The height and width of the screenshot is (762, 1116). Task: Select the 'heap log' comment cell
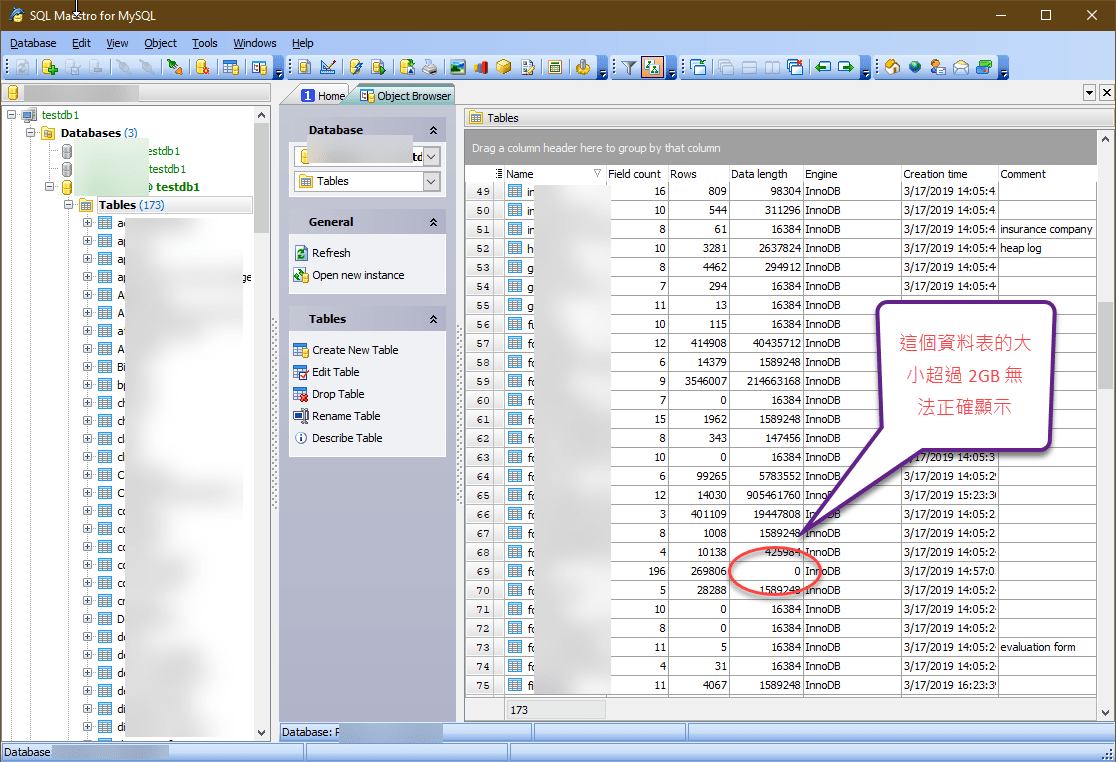click(x=1046, y=248)
